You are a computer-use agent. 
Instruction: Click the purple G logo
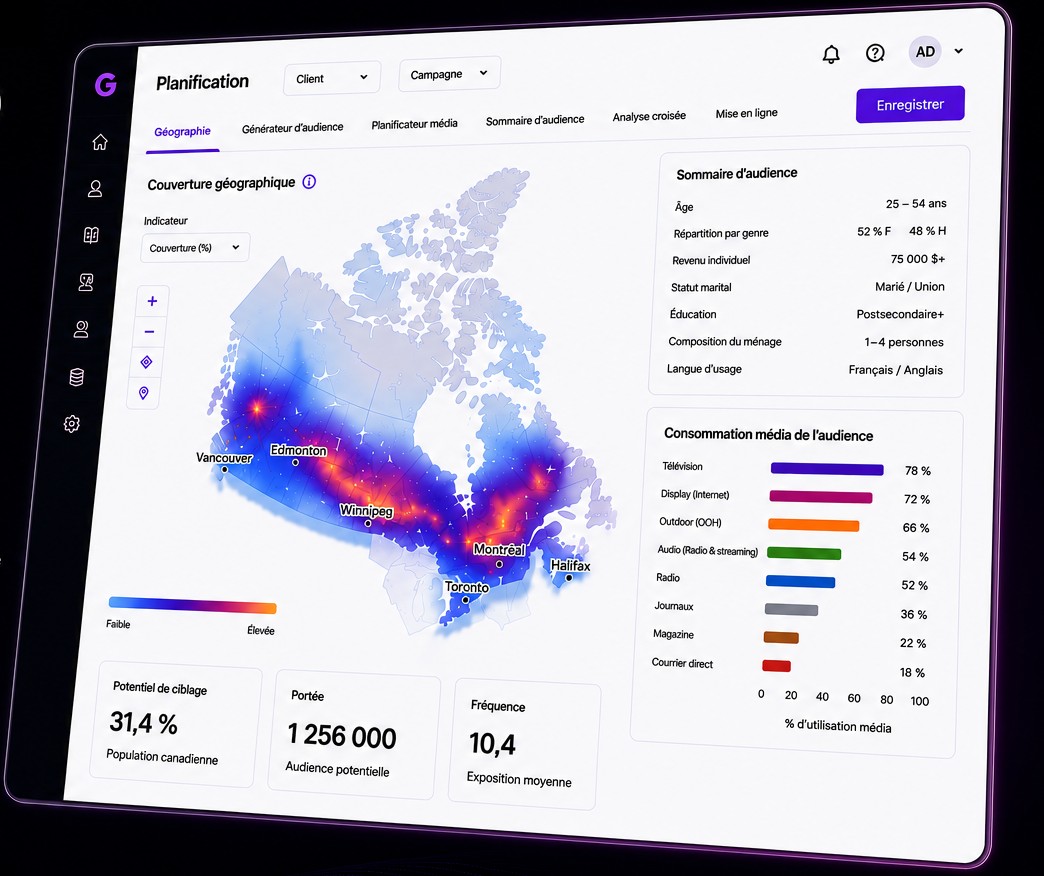[x=106, y=85]
